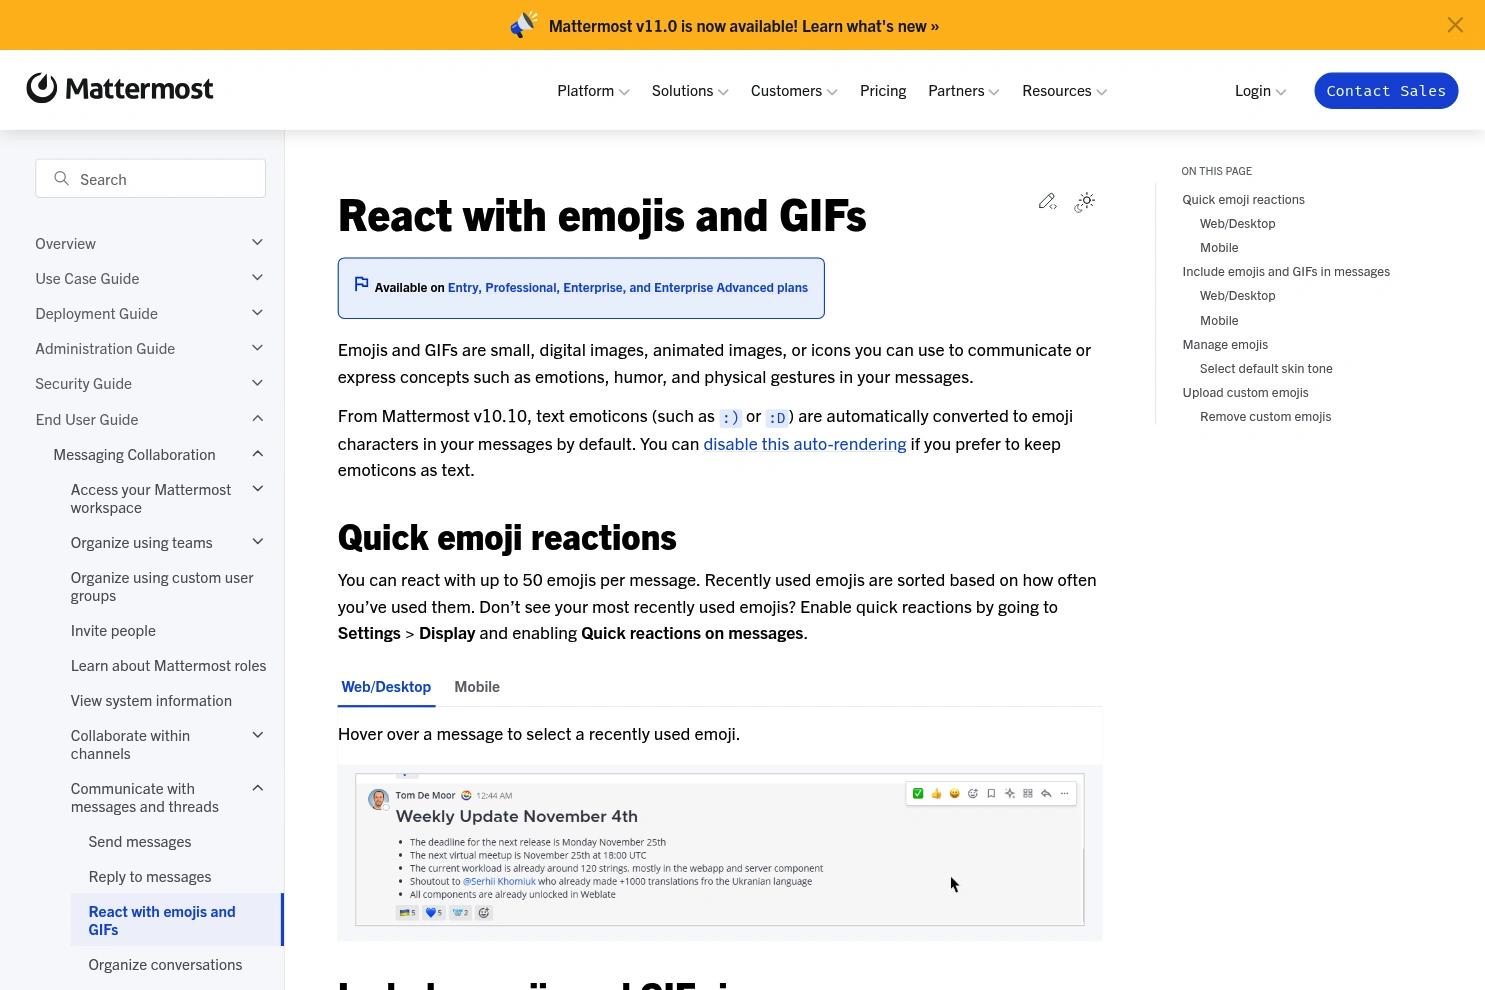The width and height of the screenshot is (1485, 990).
Task: Jump to Quick emoji reactions section
Action: [x=1243, y=200]
